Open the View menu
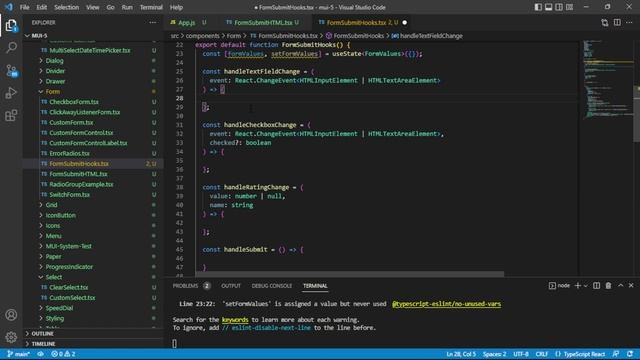Image resolution: width=640 pixels, height=360 pixels. pyautogui.click(x=93, y=7)
